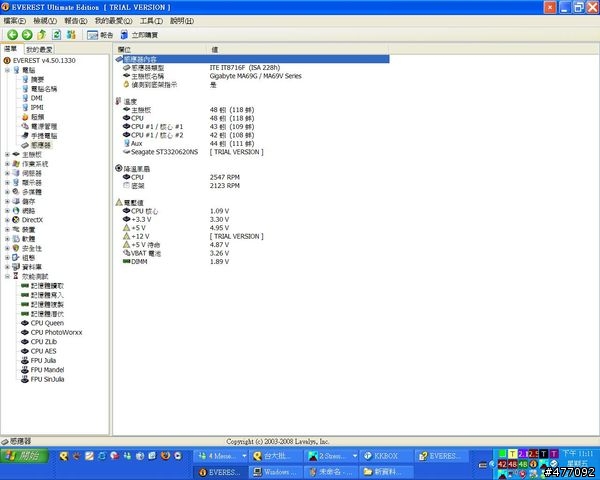Image resolution: width=600 pixels, height=480 pixels.
Task: Open the 報告(R) menu
Action: click(76, 21)
